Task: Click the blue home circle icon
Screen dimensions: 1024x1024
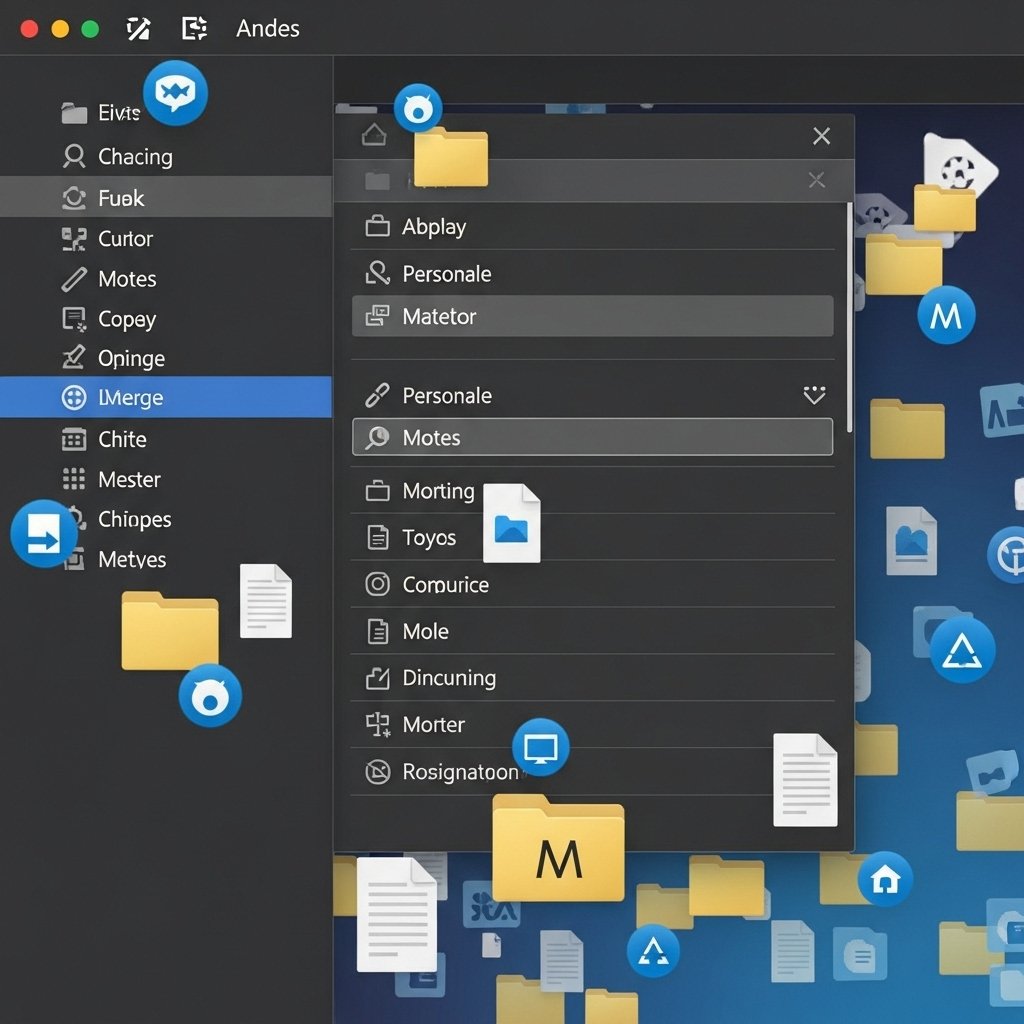Action: click(x=885, y=879)
